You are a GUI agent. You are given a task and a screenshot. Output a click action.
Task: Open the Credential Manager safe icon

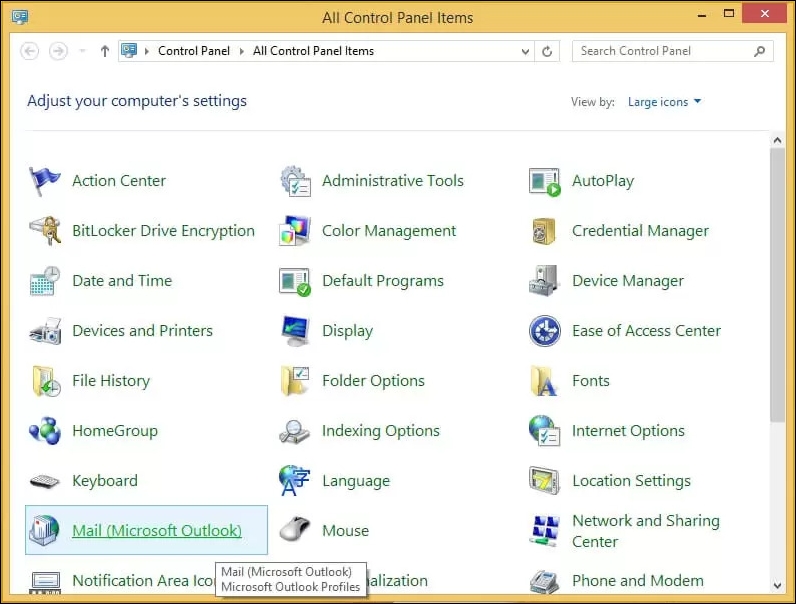coord(544,231)
